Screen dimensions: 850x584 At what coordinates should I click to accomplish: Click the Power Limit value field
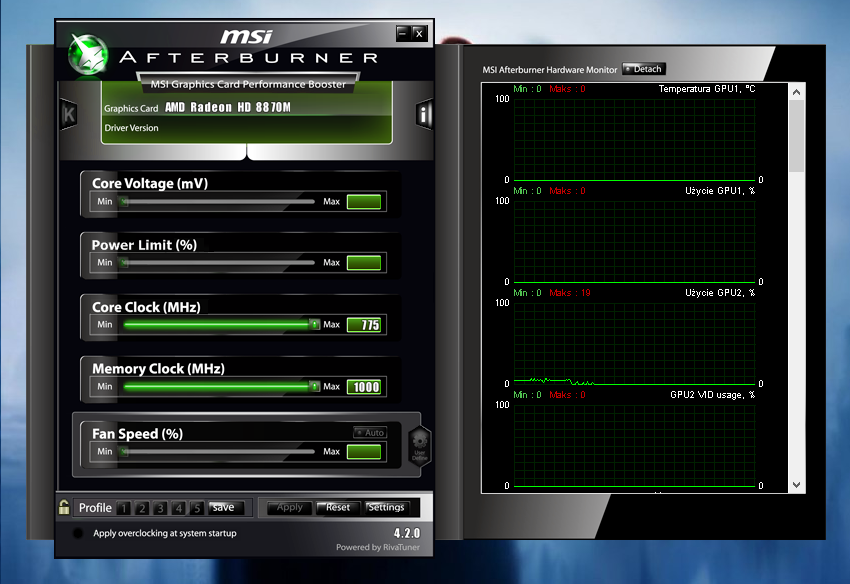pyautogui.click(x=364, y=262)
